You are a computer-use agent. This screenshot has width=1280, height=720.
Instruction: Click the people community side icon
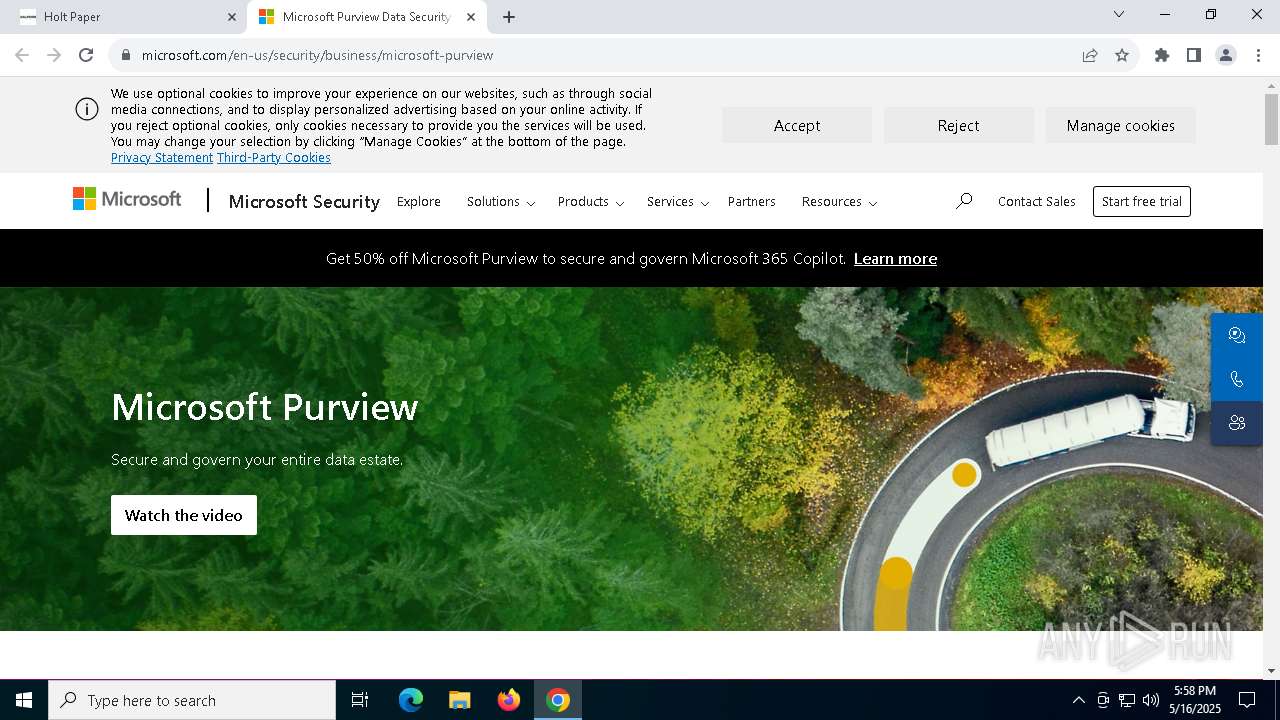tap(1237, 423)
